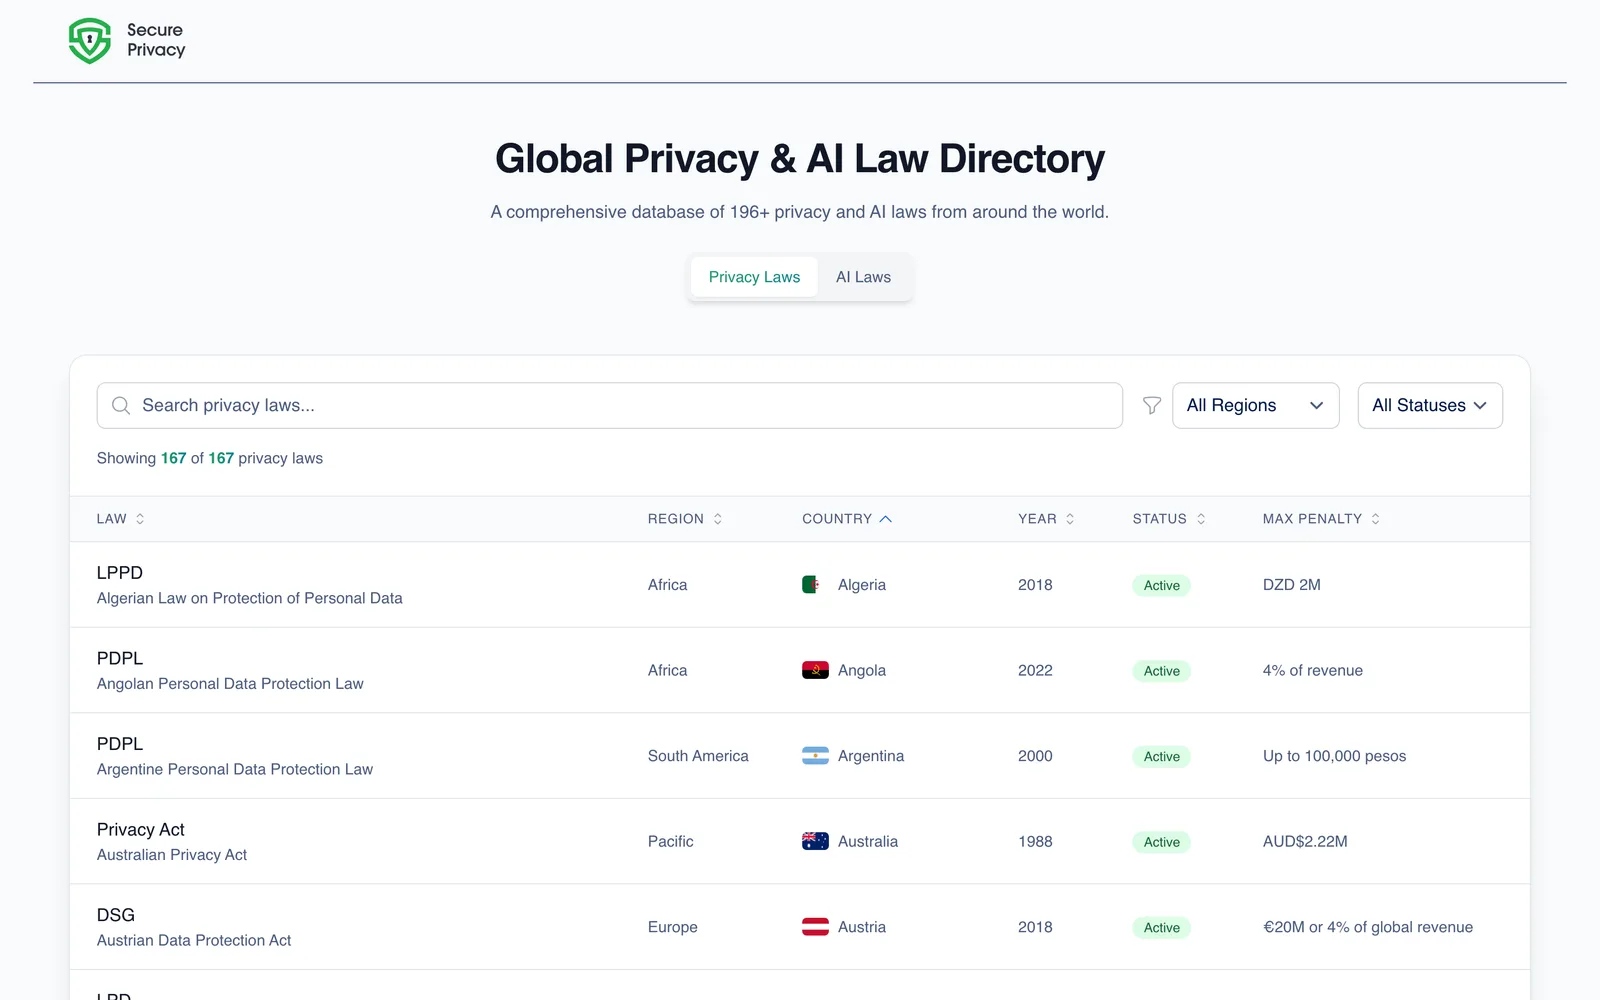This screenshot has width=1600, height=1000.
Task: Click the Austria flag icon
Action: tap(815, 927)
